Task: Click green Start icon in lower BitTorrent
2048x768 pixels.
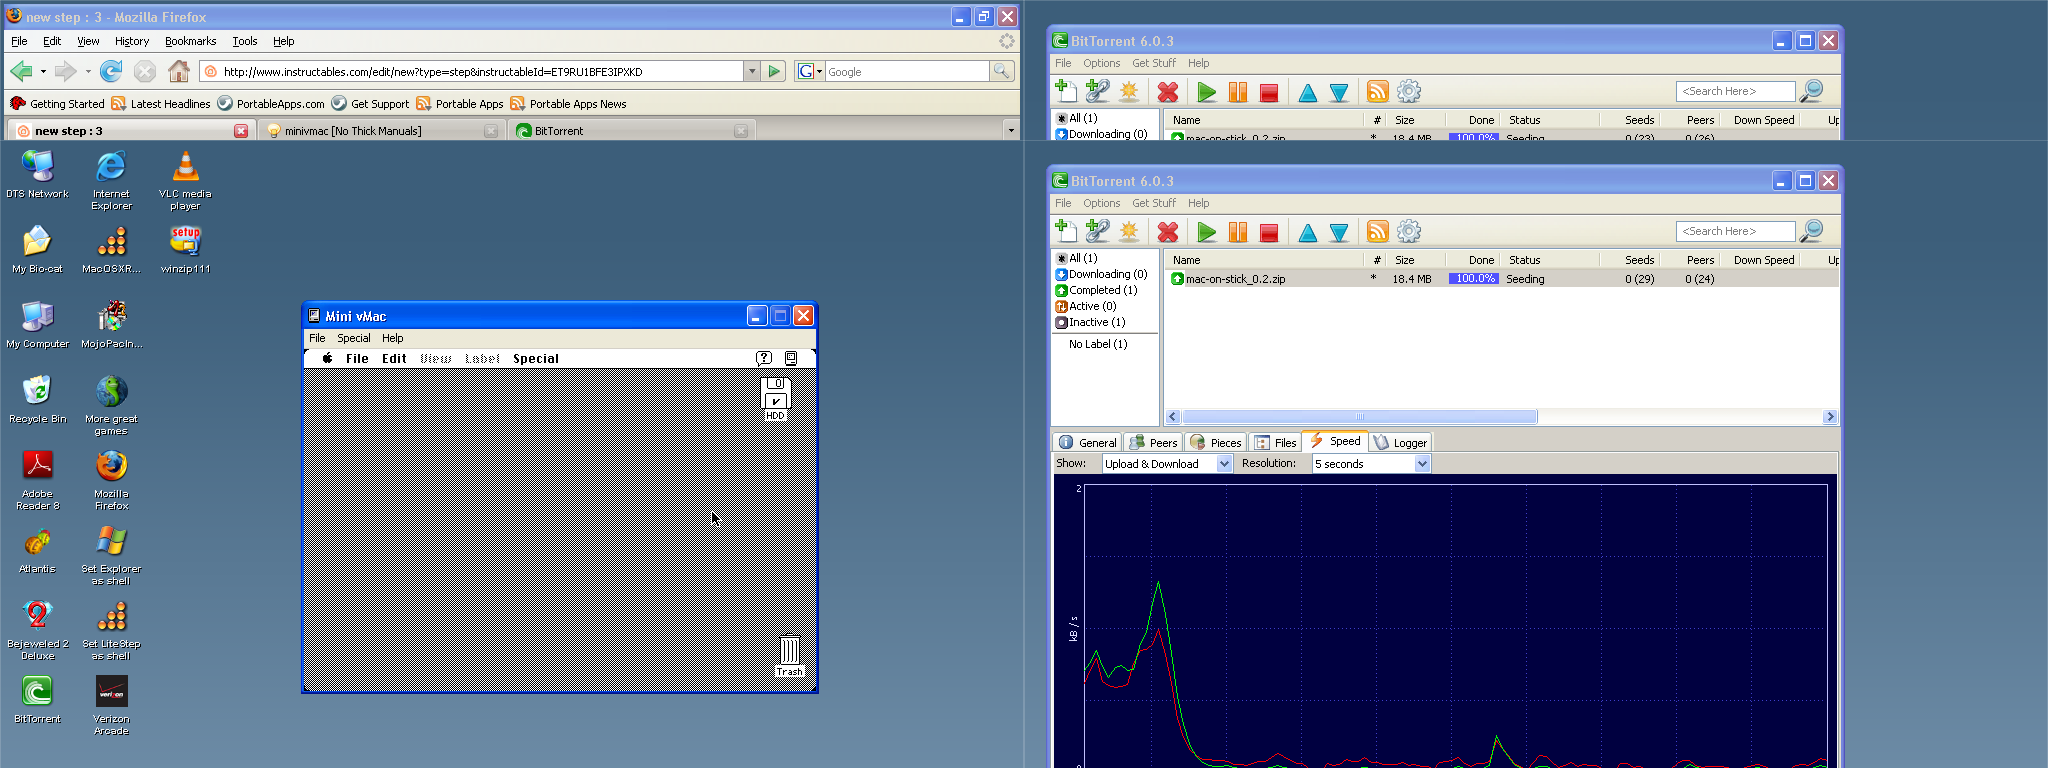Action: (1207, 232)
